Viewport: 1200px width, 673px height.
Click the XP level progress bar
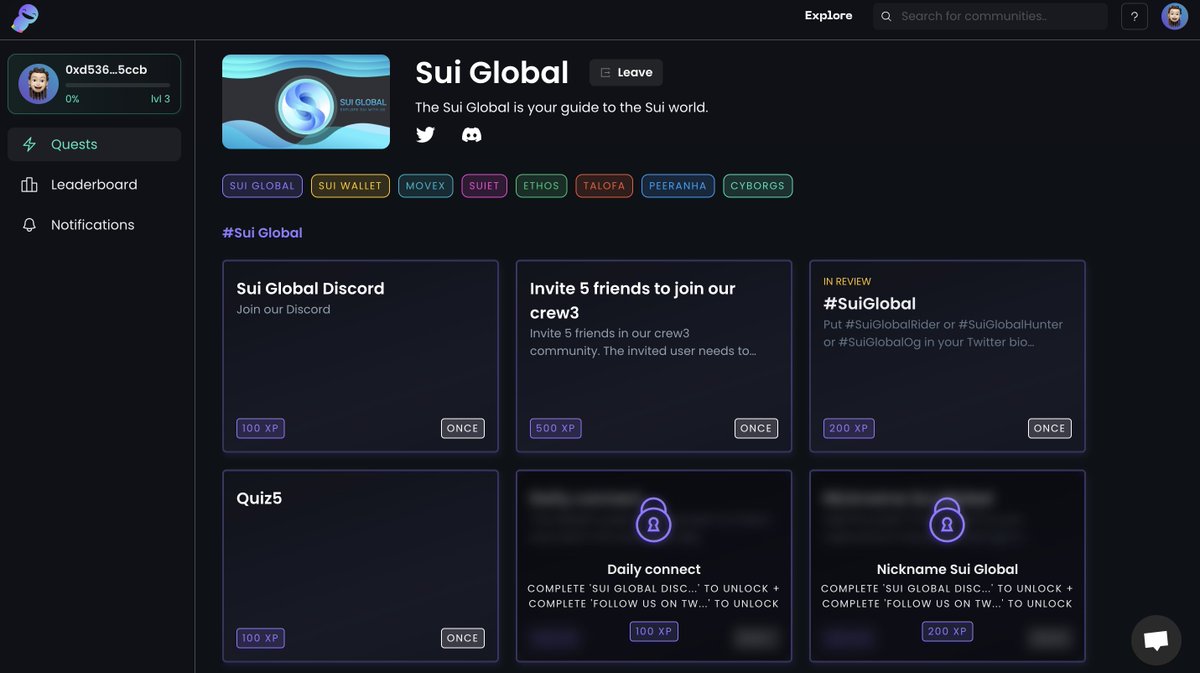[x=117, y=86]
